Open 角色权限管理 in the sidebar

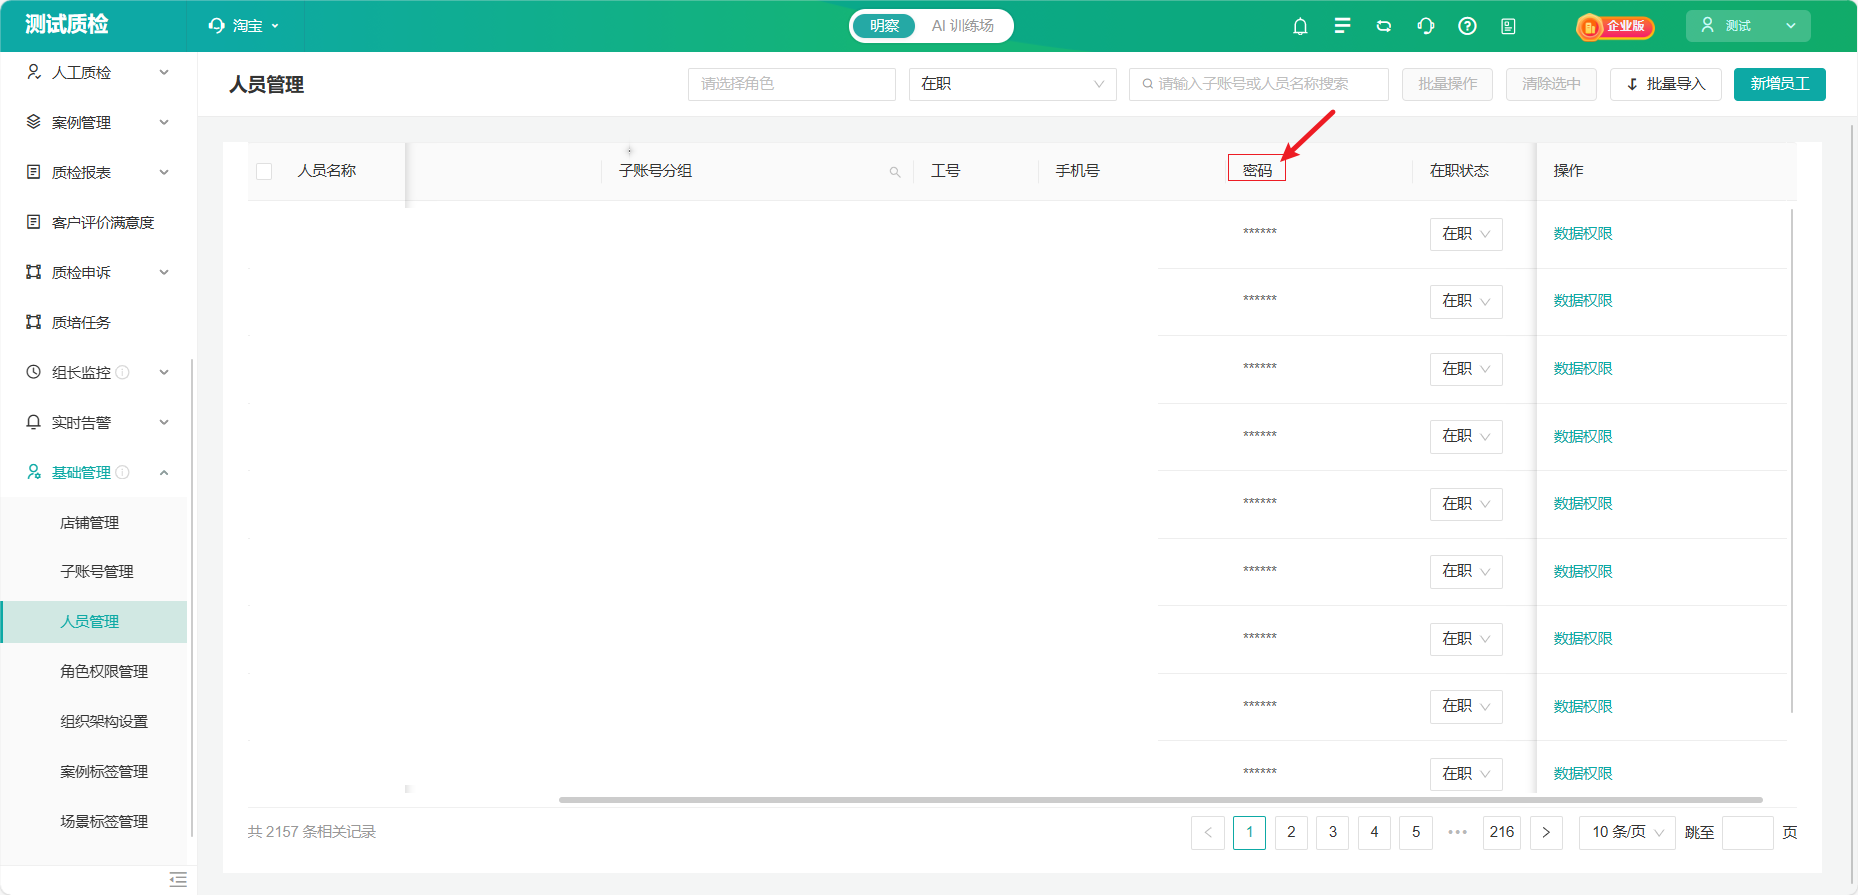tap(104, 671)
